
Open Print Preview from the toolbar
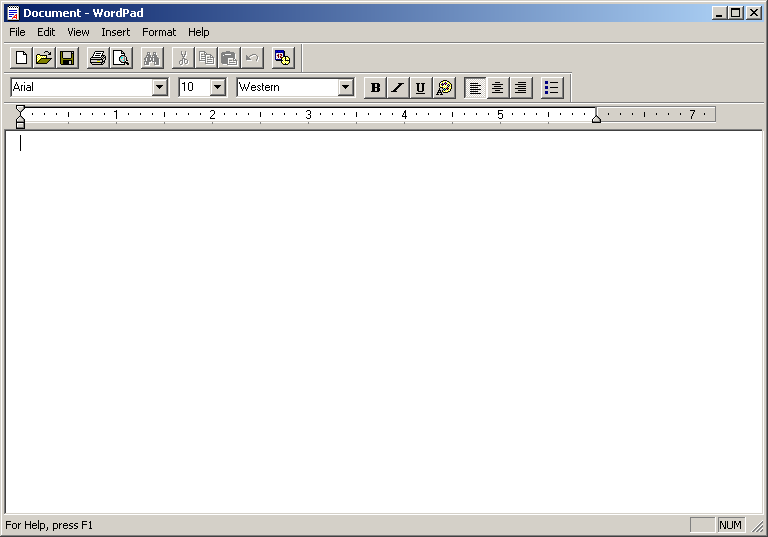click(120, 58)
